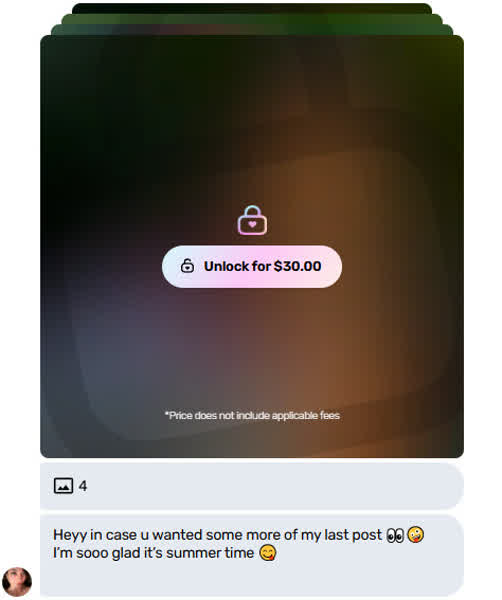Image resolution: width=502 pixels, height=600 pixels.
Task: Select the second stacked card behind preview
Action: (x=252, y=30)
